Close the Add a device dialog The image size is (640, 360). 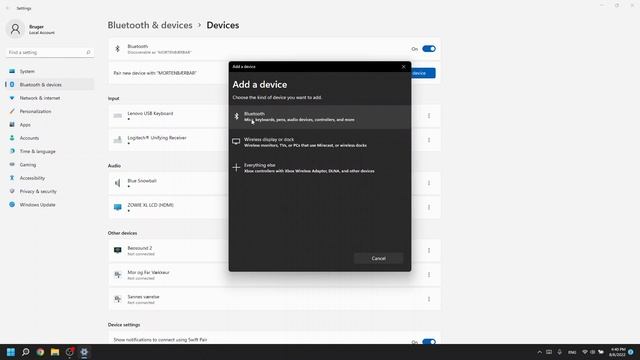tap(403, 67)
